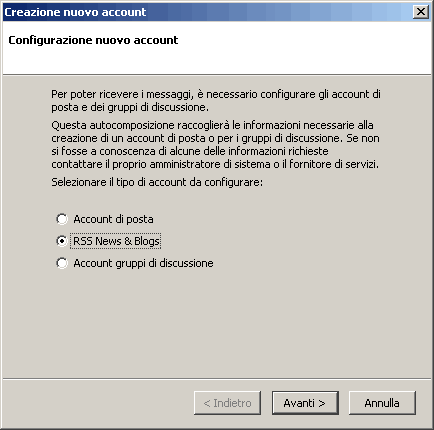Click the 'RSS News & Blogs' text label
Image resolution: width=434 pixels, height=430 pixels.
(116, 241)
